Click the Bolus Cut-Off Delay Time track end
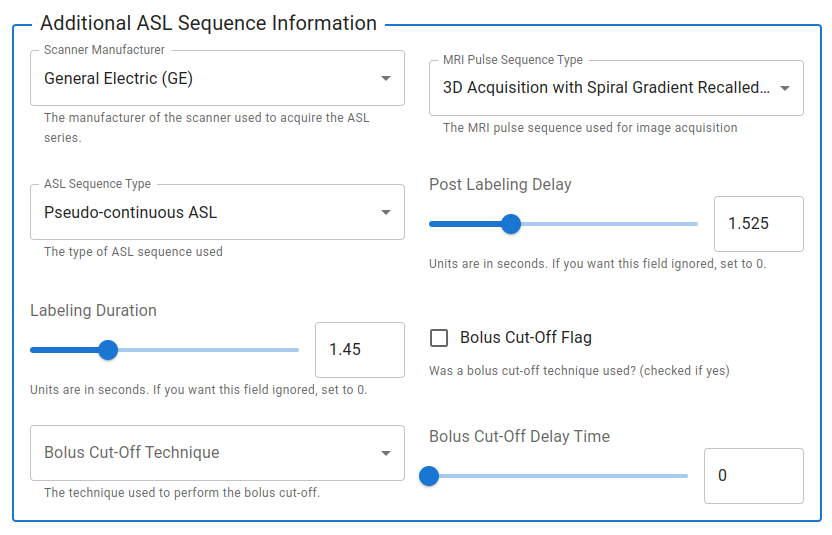The width and height of the screenshot is (832, 535). (x=684, y=476)
